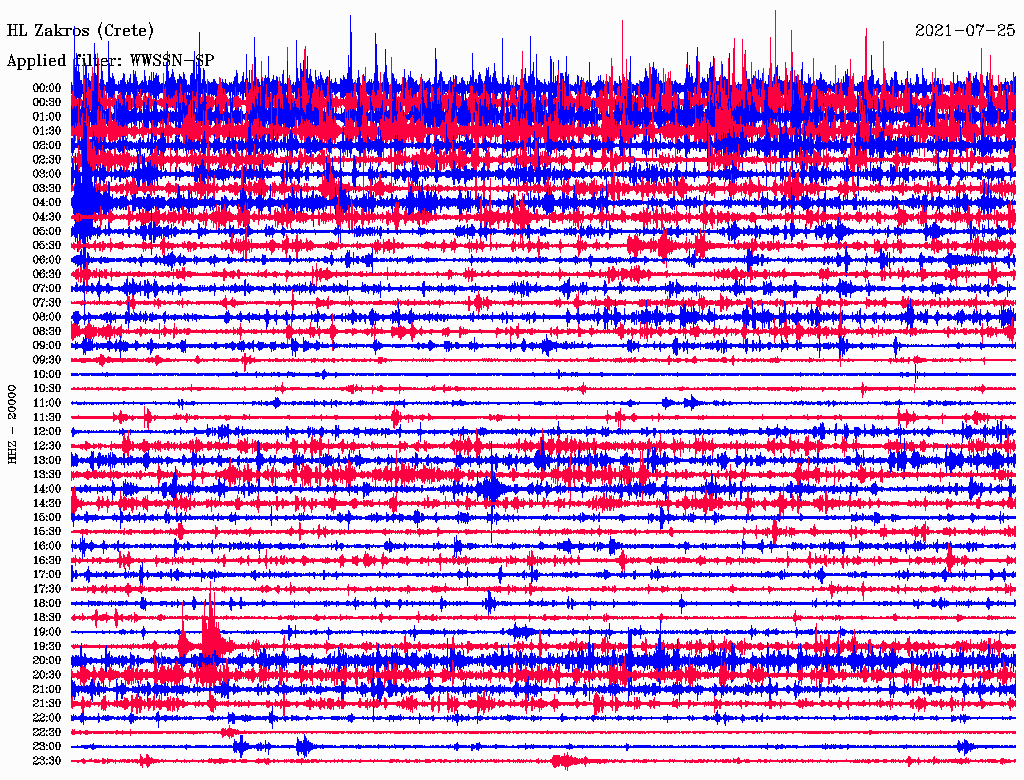This screenshot has height=780, width=1024.
Task: Click the 13:00 time label
Action: click(x=47, y=461)
